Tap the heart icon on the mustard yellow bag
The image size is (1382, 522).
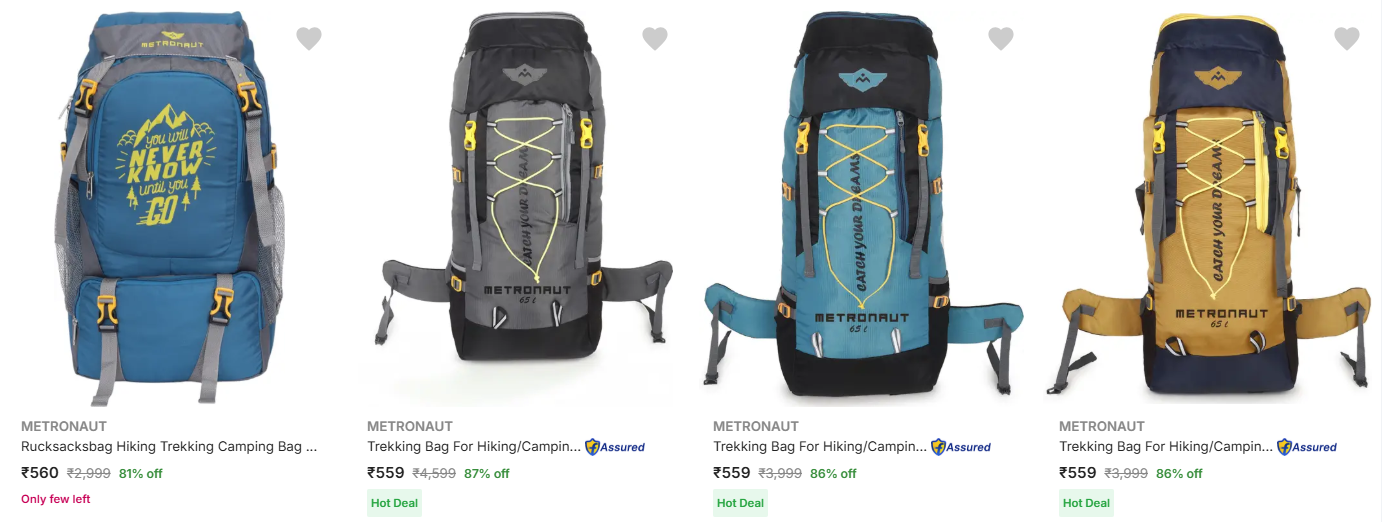tap(1347, 39)
